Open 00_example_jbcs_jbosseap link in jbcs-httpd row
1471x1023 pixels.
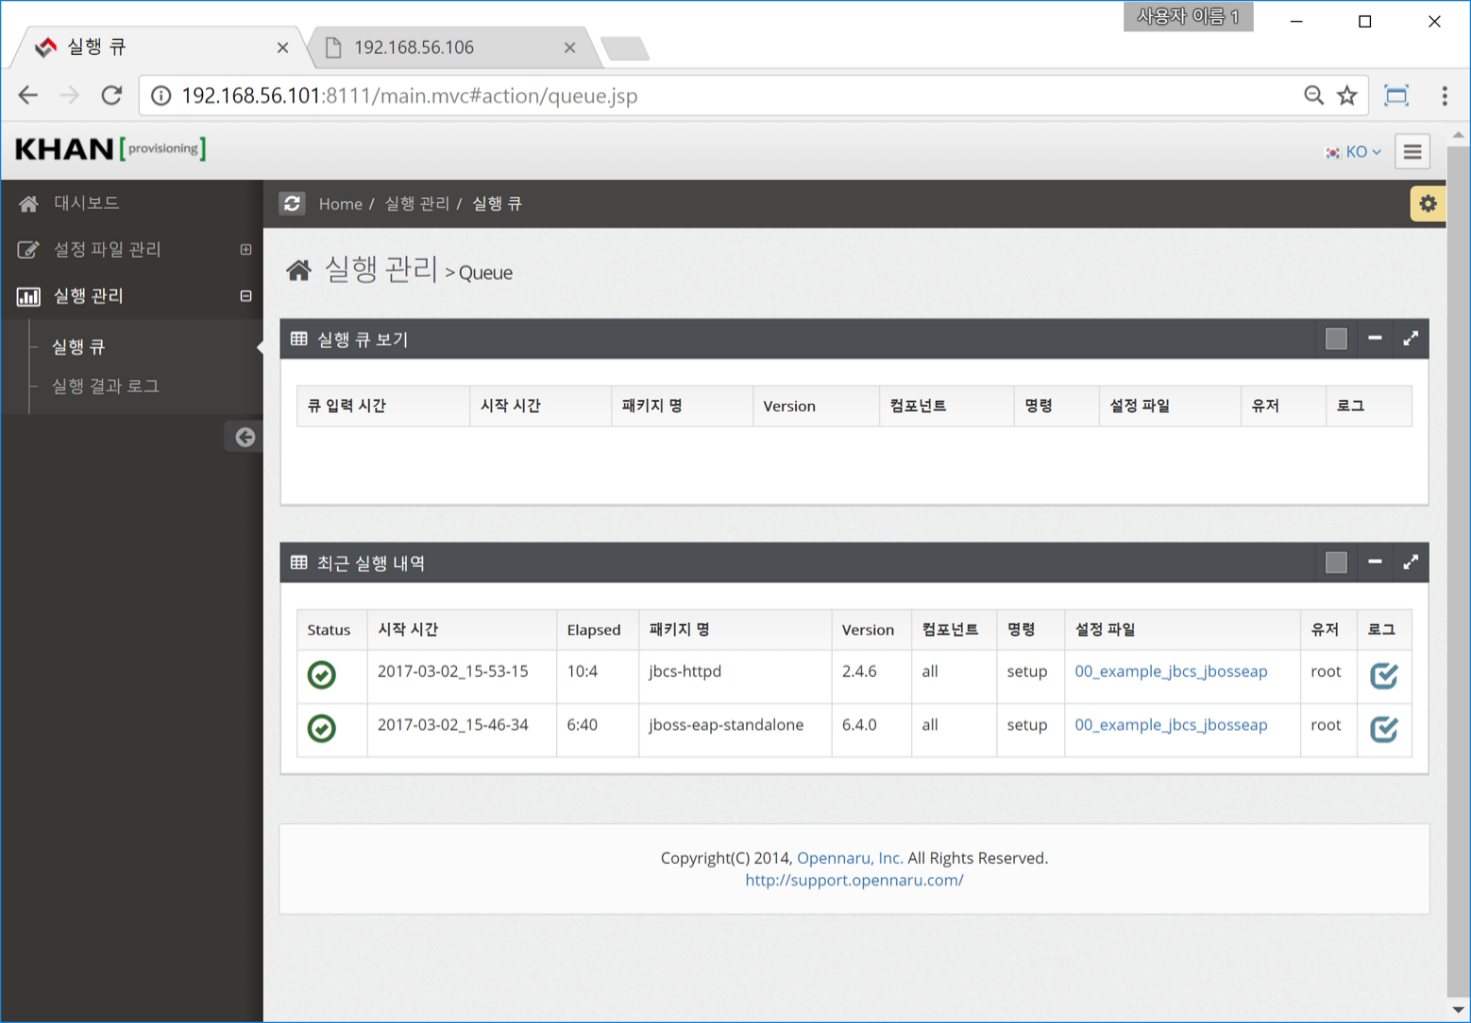pyautogui.click(x=1170, y=671)
